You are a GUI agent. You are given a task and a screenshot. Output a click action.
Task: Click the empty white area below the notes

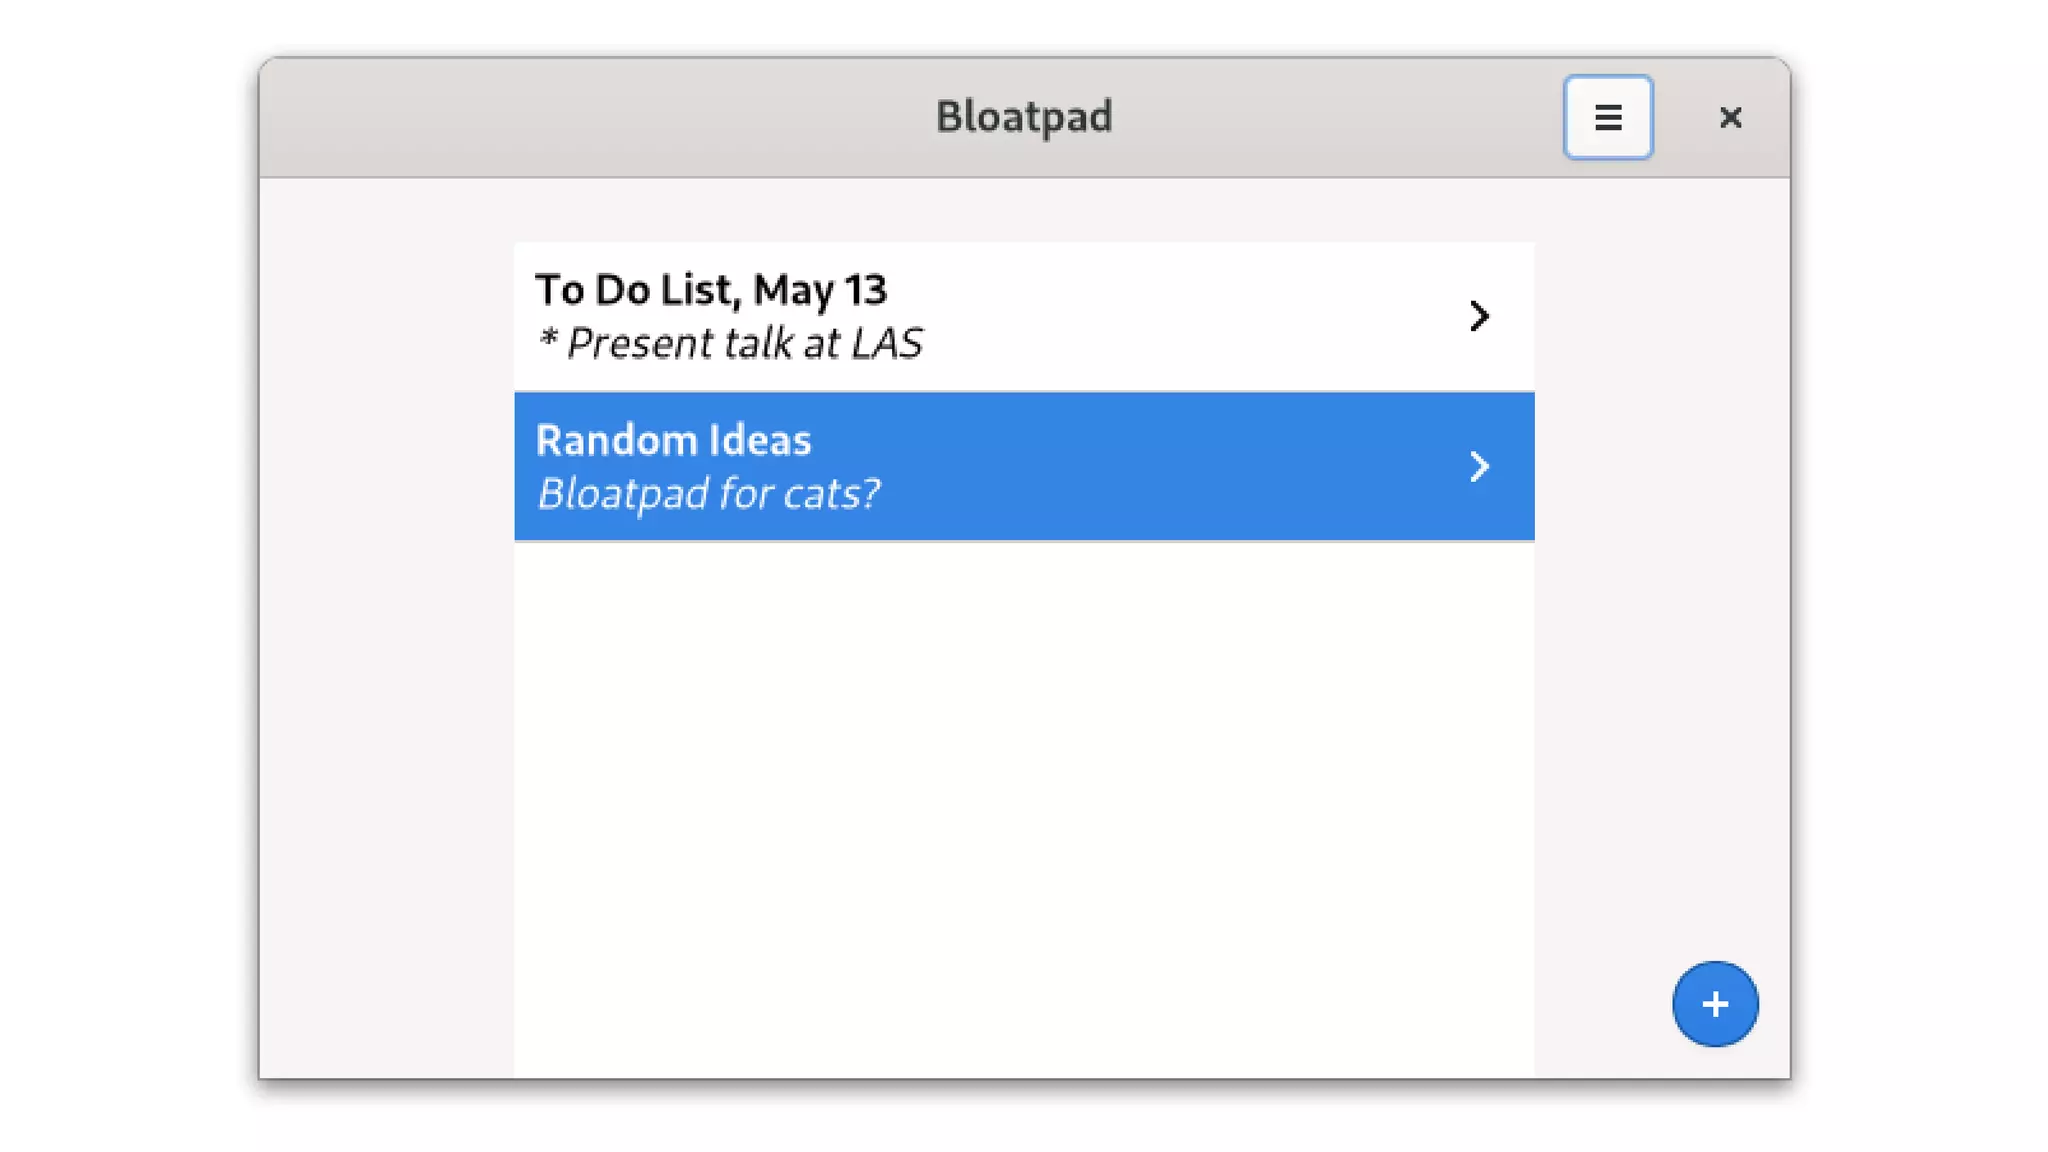pos(1023,800)
